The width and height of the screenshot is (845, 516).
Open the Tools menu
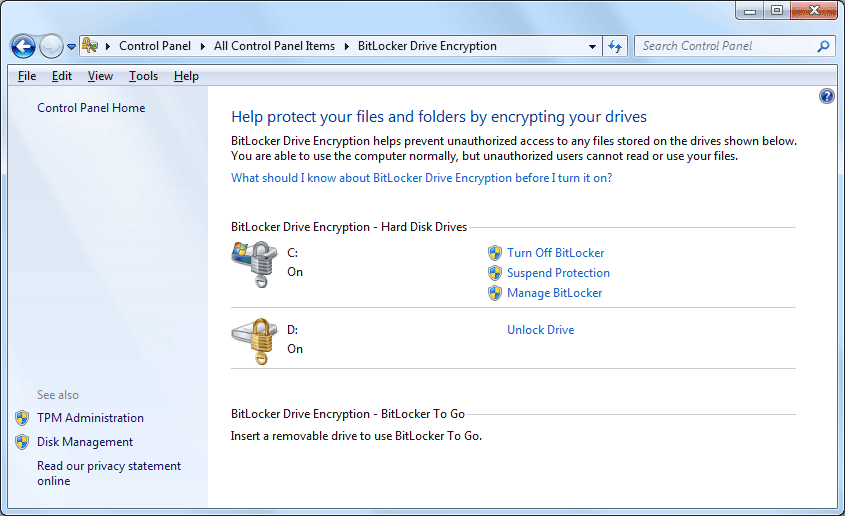click(143, 76)
